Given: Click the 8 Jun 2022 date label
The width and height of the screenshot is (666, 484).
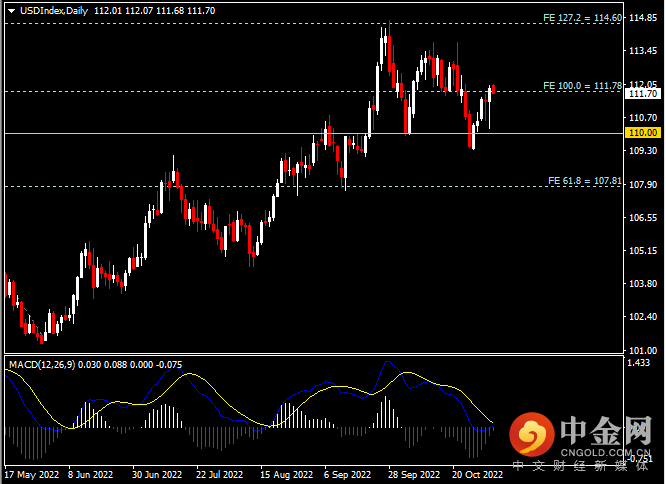Looking at the screenshot, I should tap(90, 475).
